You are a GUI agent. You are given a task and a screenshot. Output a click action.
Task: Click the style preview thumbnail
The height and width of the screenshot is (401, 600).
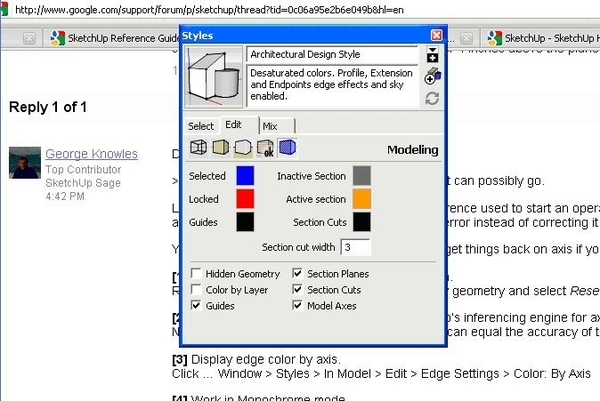[214, 77]
